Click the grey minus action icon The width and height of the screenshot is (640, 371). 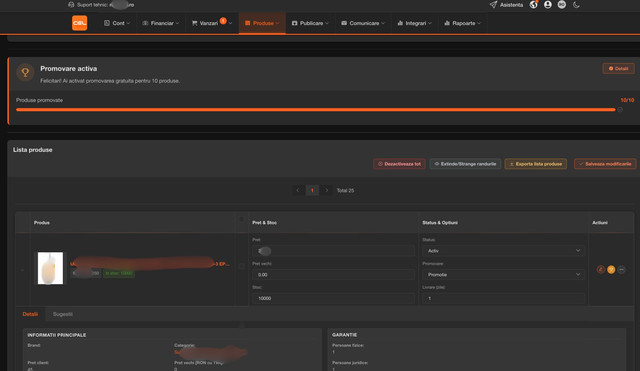[621, 269]
